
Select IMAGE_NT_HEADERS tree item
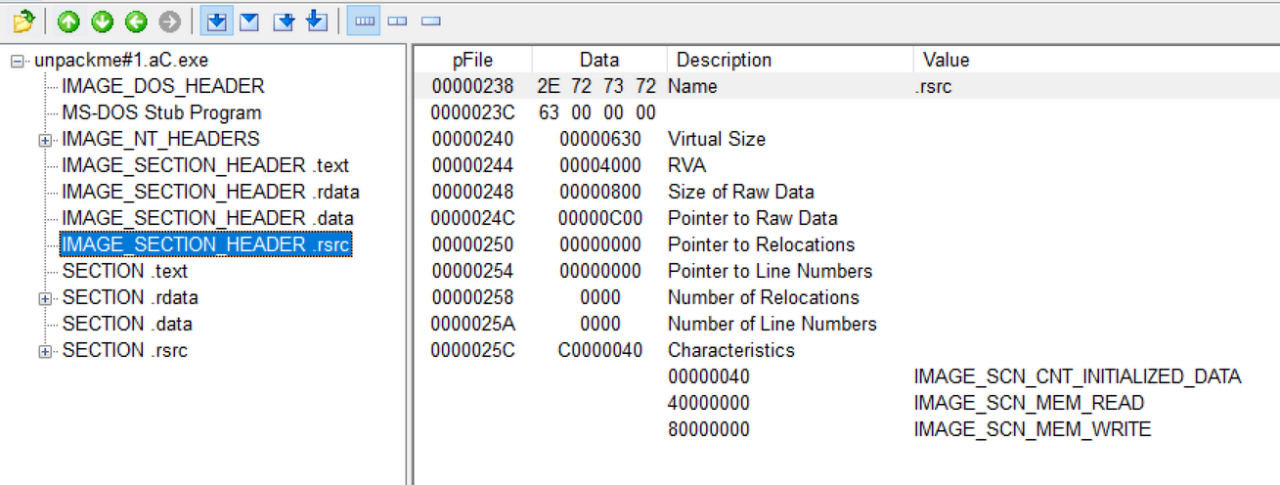point(160,139)
